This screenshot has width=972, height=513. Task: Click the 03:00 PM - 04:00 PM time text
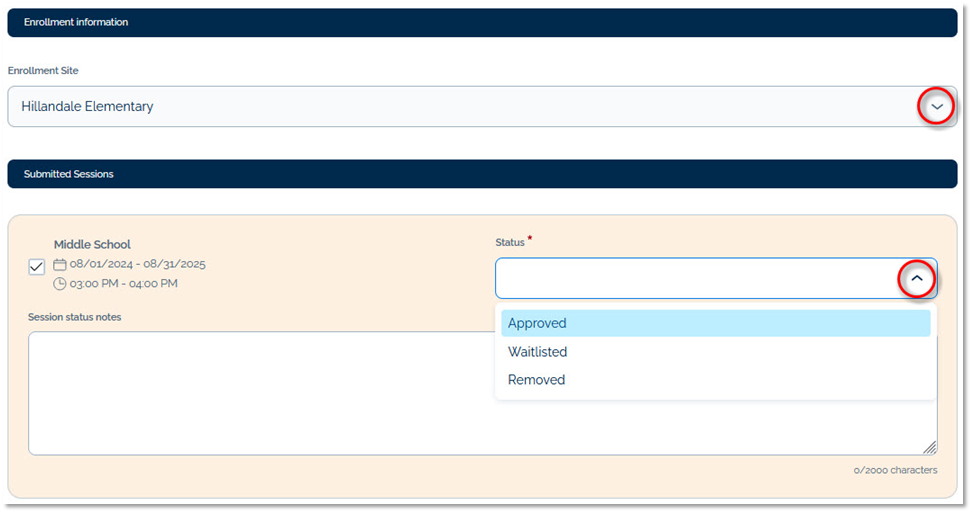click(124, 284)
